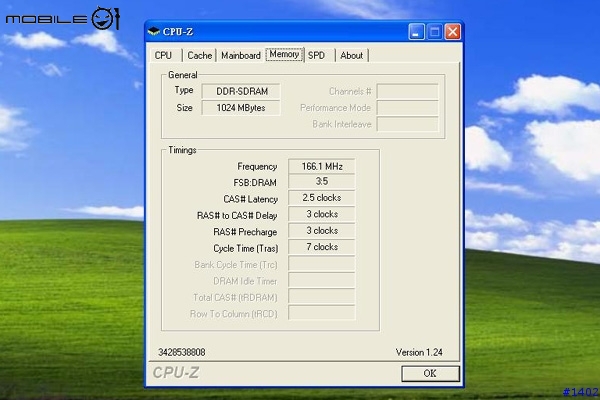Click the empty Total CAS# field
Image resolution: width=600 pixels, height=400 pixels.
[322, 297]
